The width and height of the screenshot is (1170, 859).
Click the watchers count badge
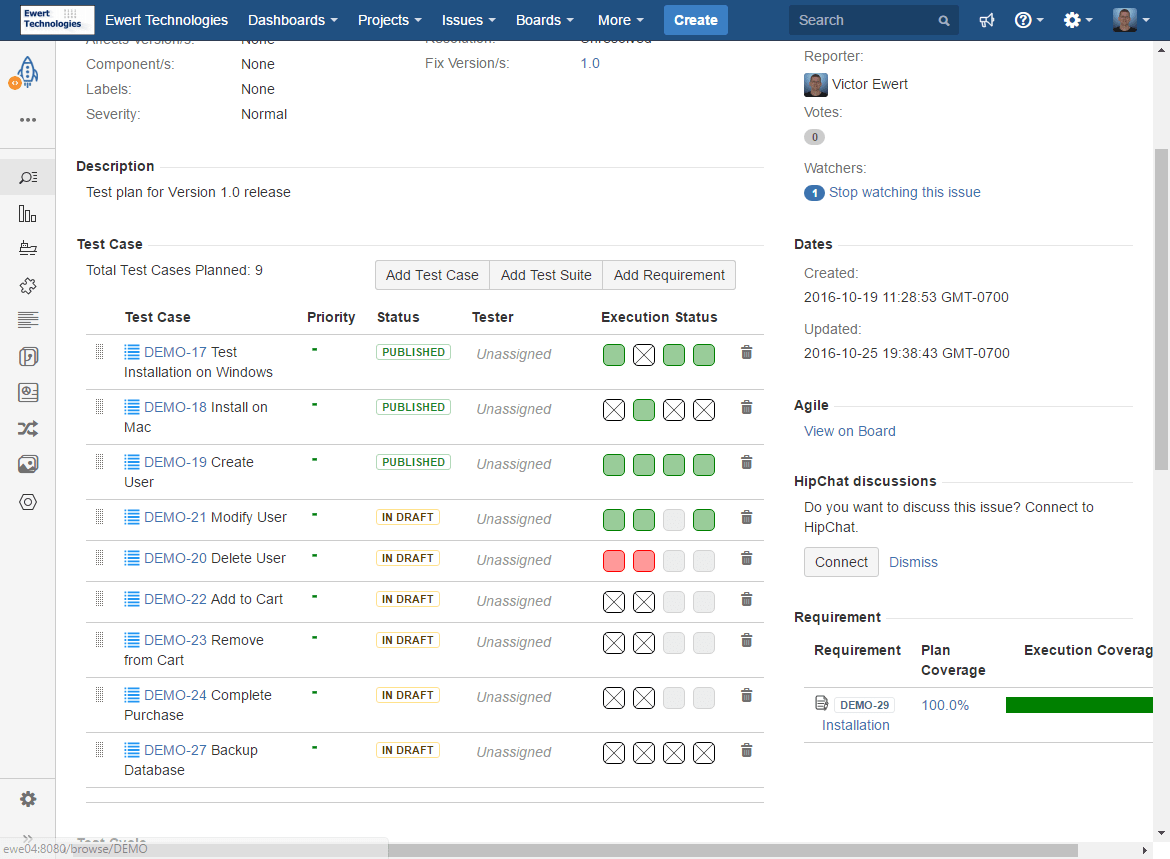(x=814, y=193)
